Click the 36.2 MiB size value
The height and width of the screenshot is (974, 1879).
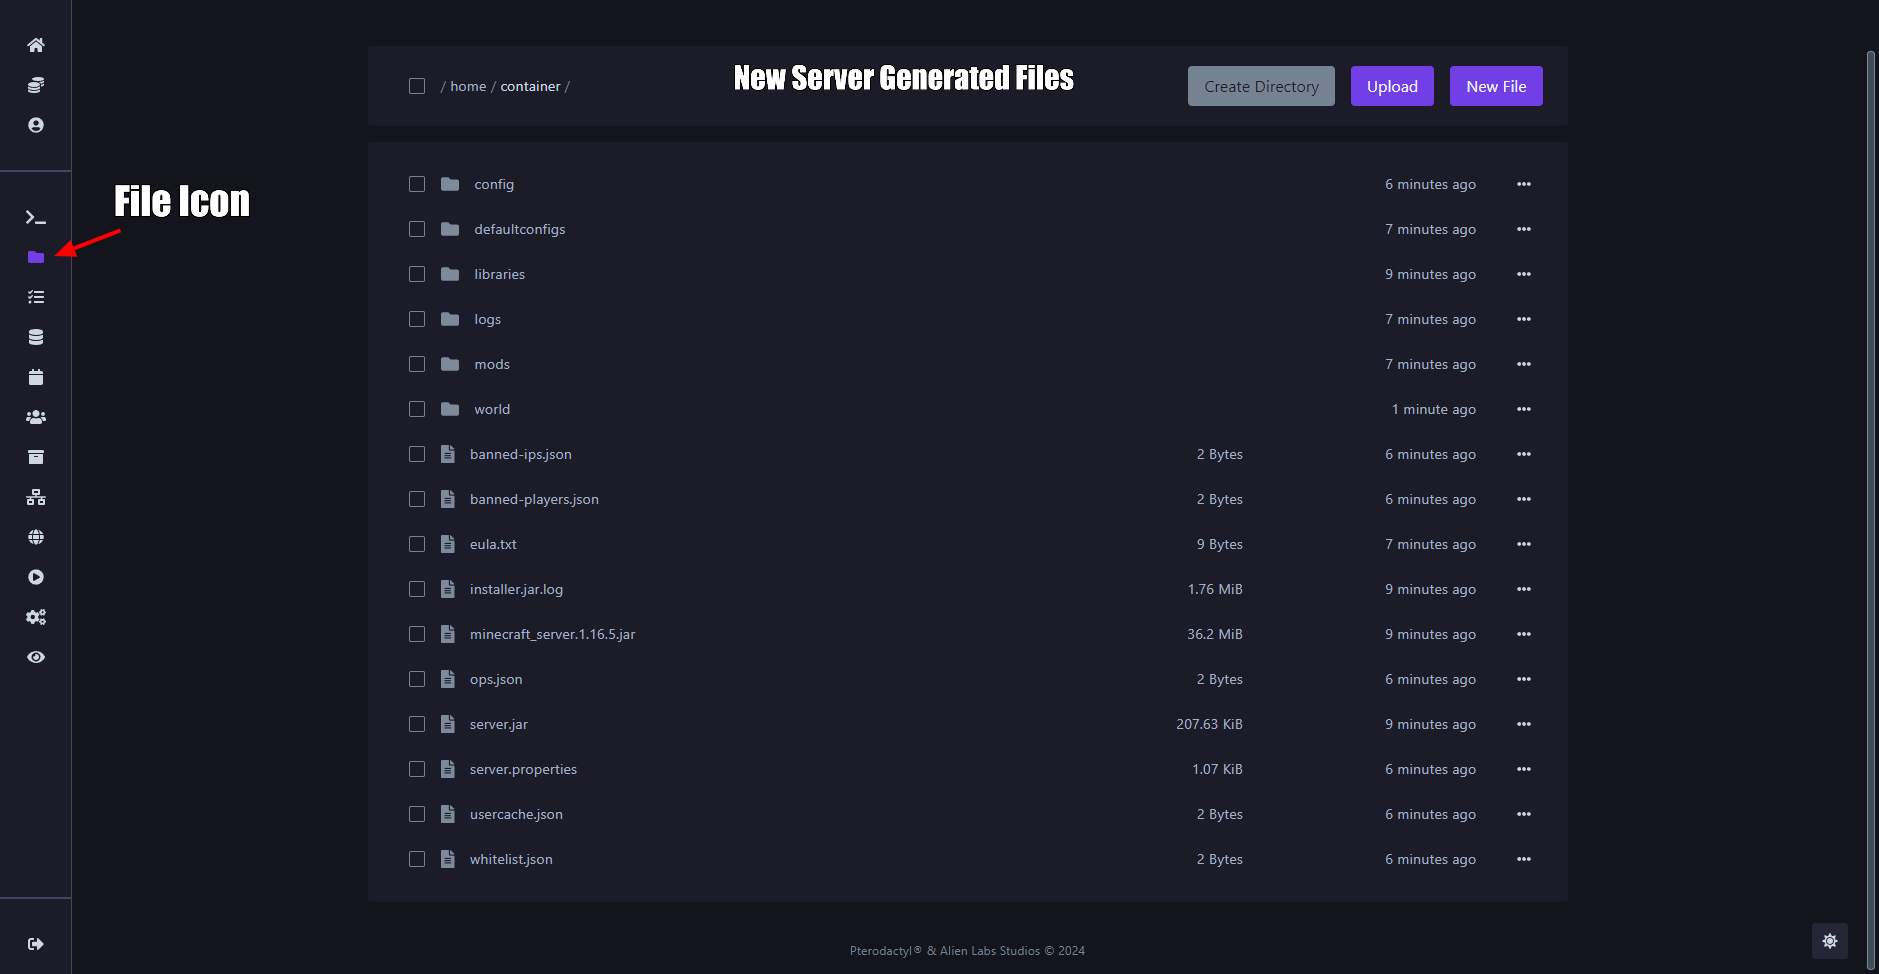click(x=1215, y=634)
